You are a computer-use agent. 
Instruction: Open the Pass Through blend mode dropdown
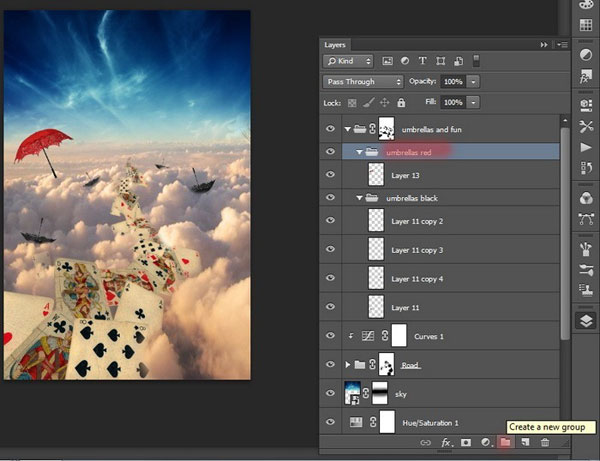coord(363,81)
